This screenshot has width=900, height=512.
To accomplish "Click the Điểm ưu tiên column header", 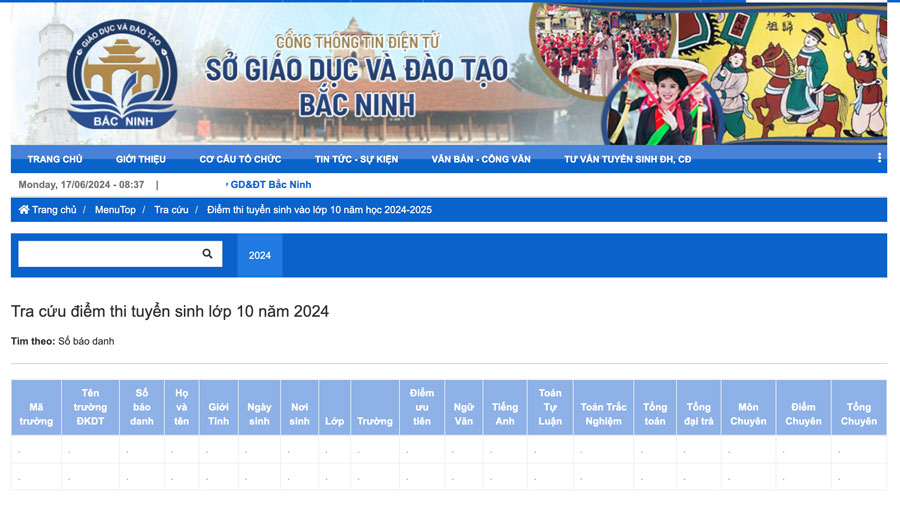I will coord(422,407).
